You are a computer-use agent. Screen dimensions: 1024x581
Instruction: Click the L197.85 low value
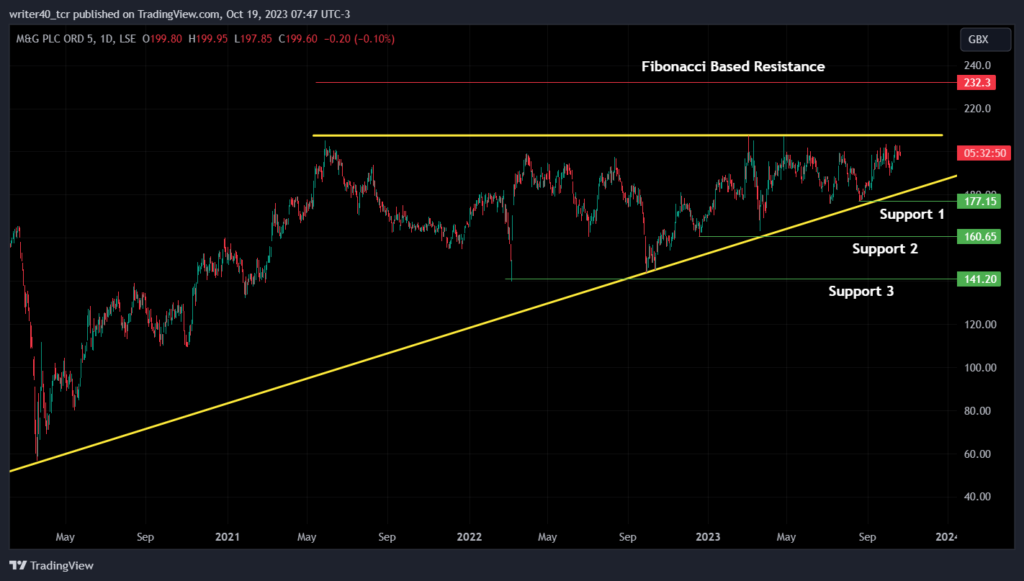point(253,39)
